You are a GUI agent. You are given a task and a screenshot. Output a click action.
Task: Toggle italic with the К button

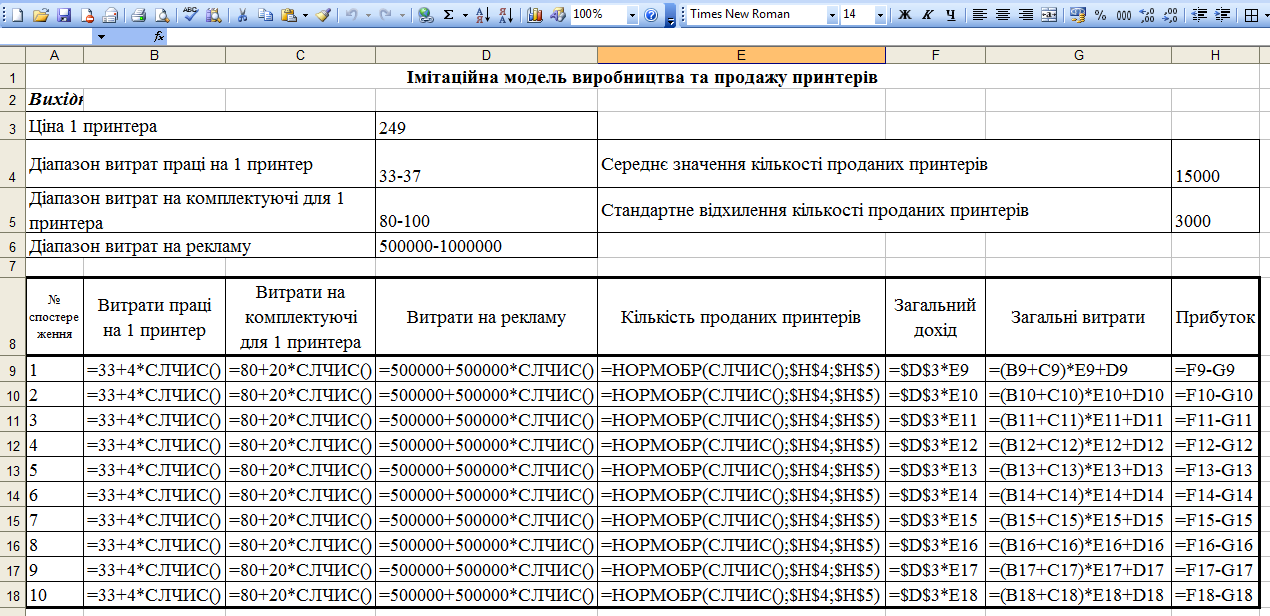928,15
